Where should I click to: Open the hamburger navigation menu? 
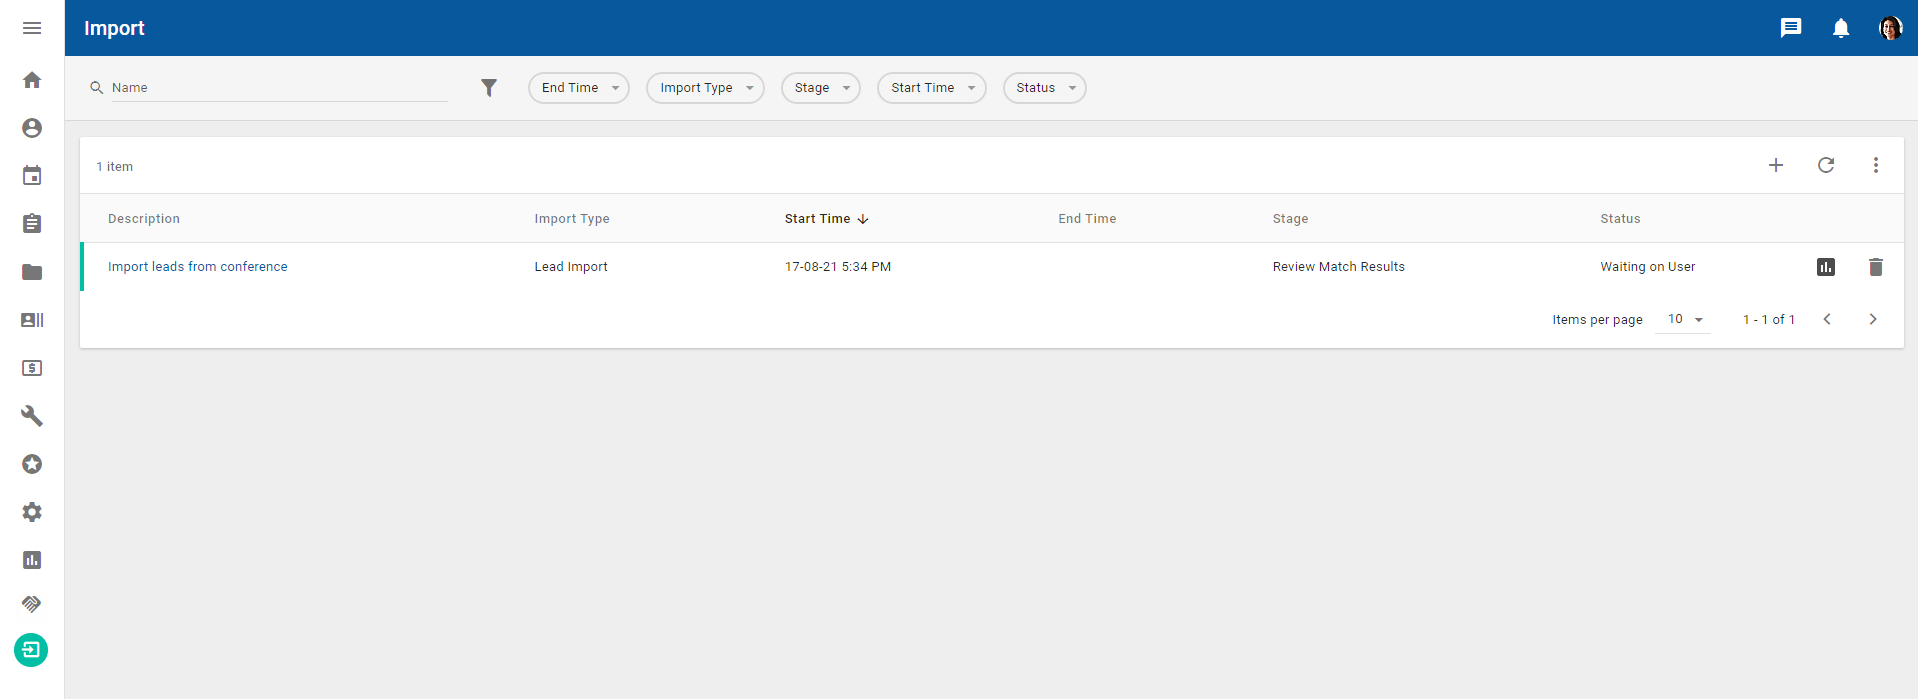(x=32, y=28)
